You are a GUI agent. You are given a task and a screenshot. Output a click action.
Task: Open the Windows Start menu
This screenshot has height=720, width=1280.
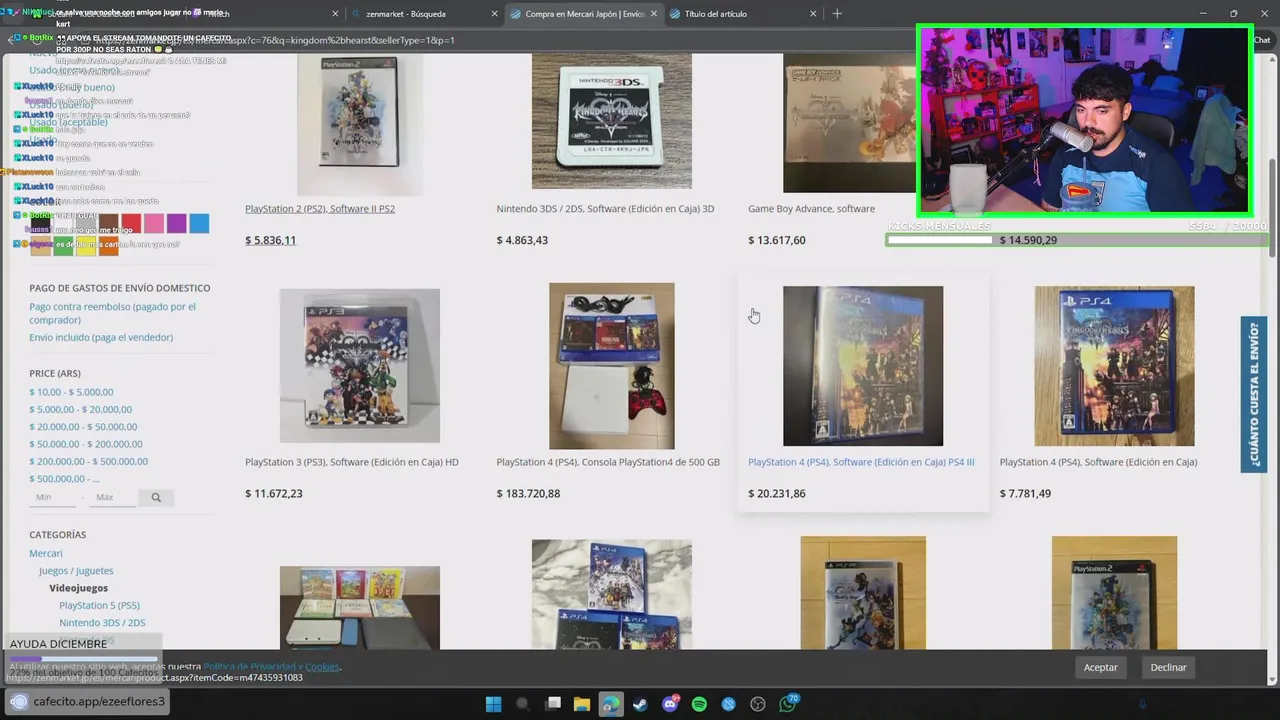[x=493, y=704]
